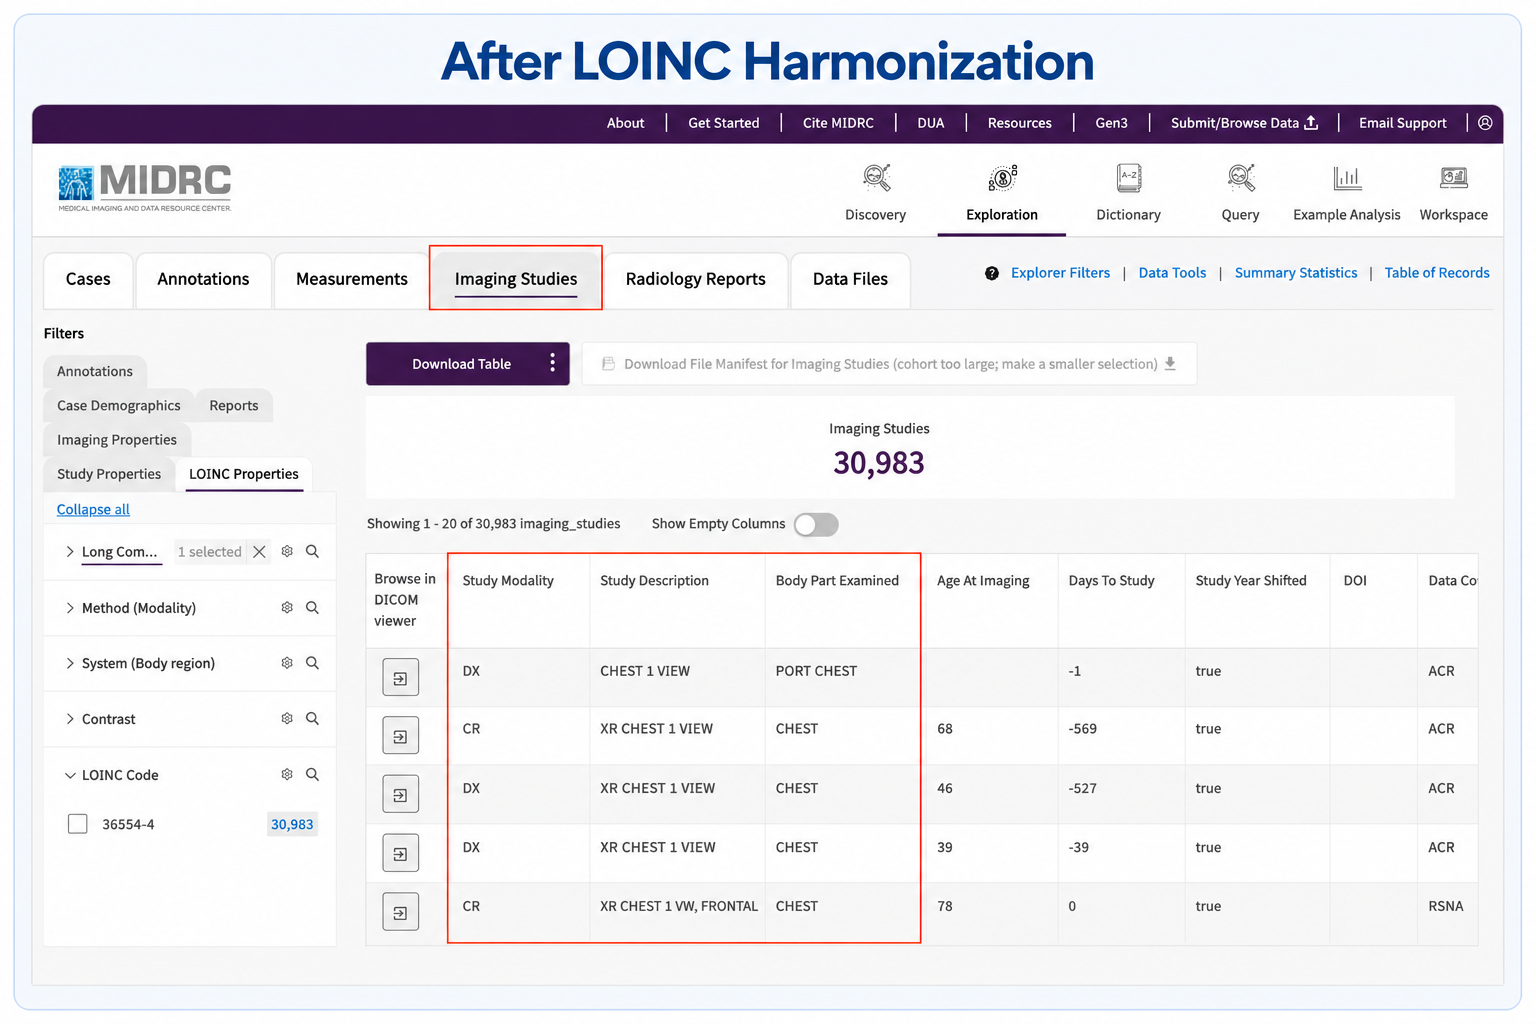Switch to the Cases tab

tap(88, 280)
